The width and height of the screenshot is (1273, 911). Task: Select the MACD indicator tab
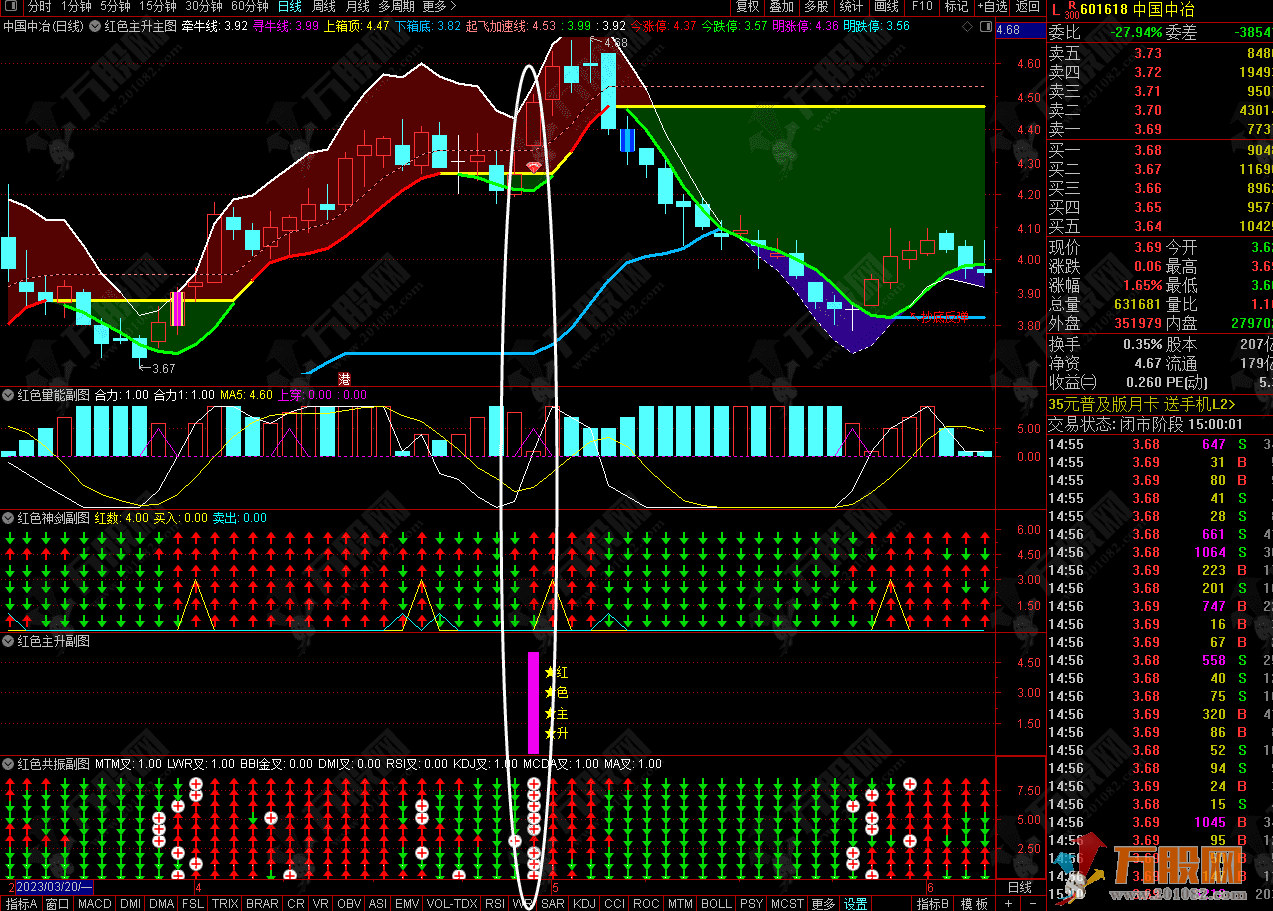pyautogui.click(x=95, y=903)
